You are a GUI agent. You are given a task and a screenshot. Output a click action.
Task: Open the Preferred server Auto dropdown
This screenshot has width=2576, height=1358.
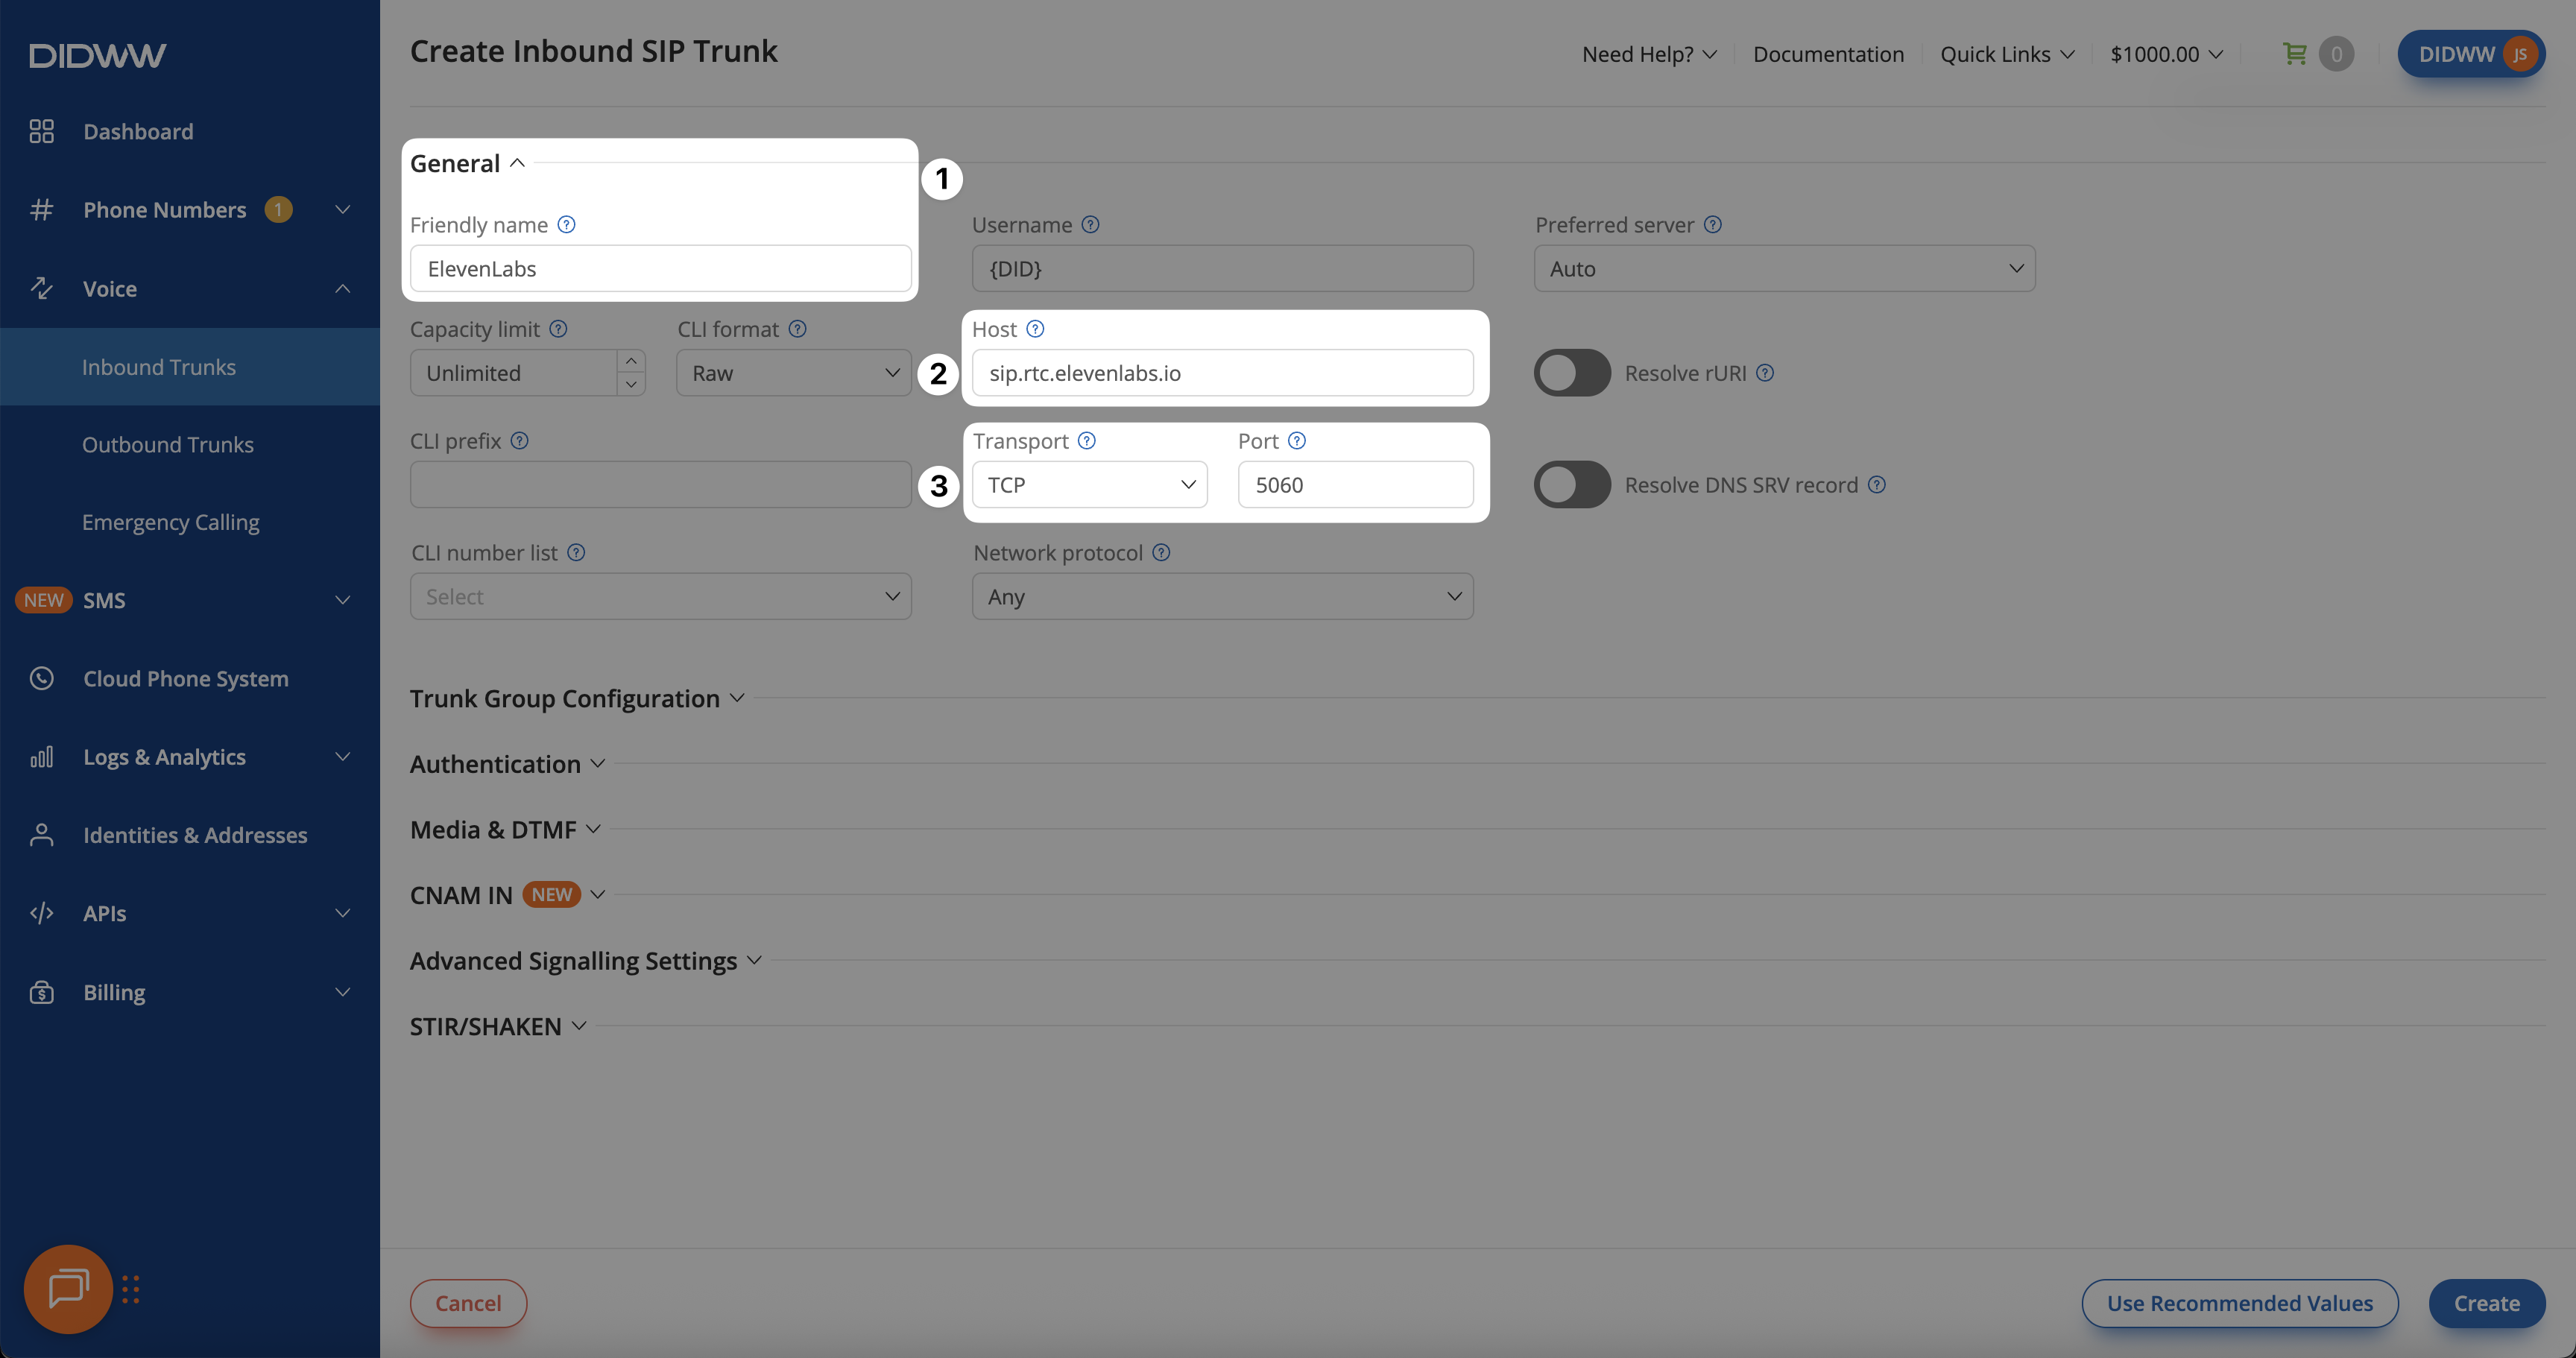(x=1784, y=269)
